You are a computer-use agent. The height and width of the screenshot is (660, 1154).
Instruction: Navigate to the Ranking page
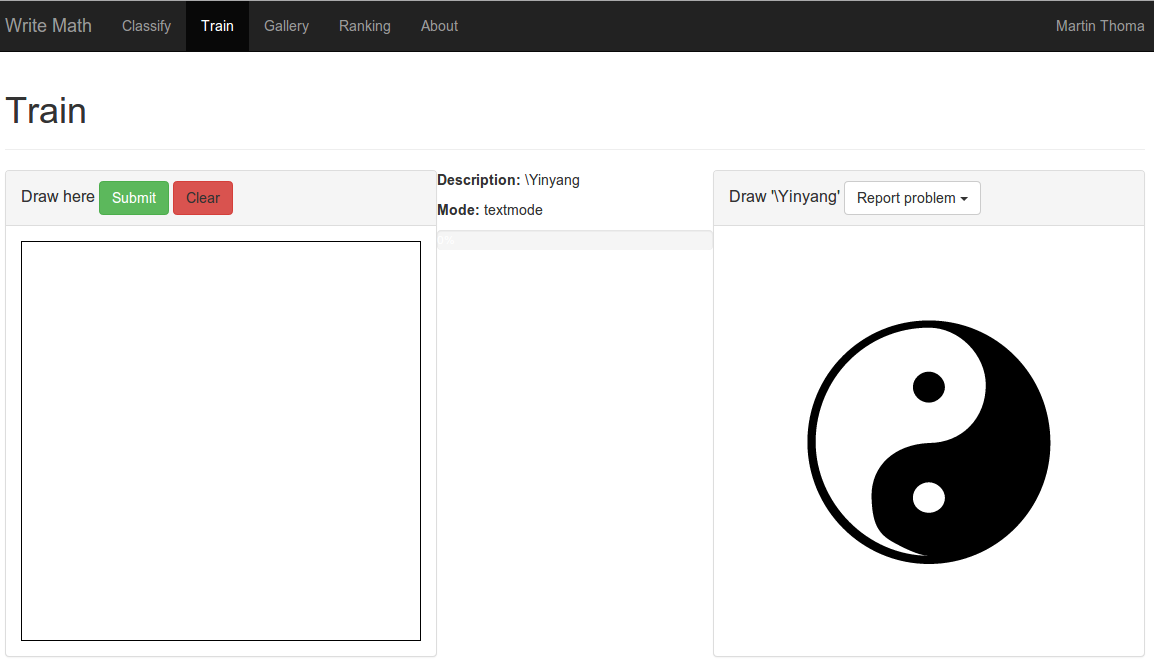pyautogui.click(x=364, y=26)
